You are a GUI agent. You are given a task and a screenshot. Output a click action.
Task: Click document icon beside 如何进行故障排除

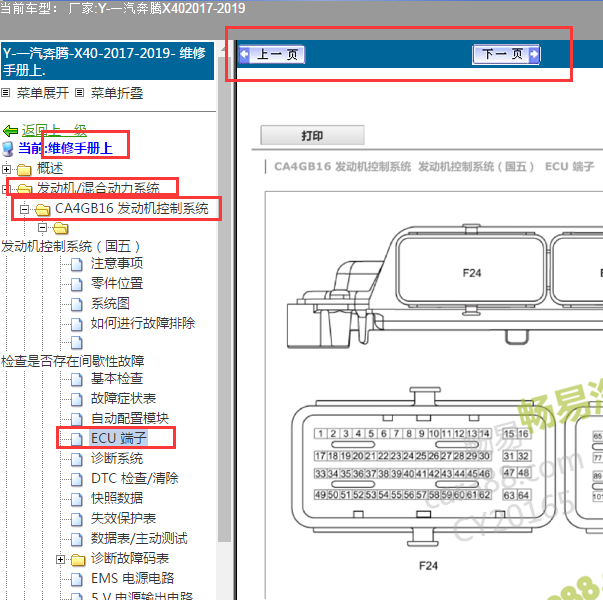coord(77,324)
